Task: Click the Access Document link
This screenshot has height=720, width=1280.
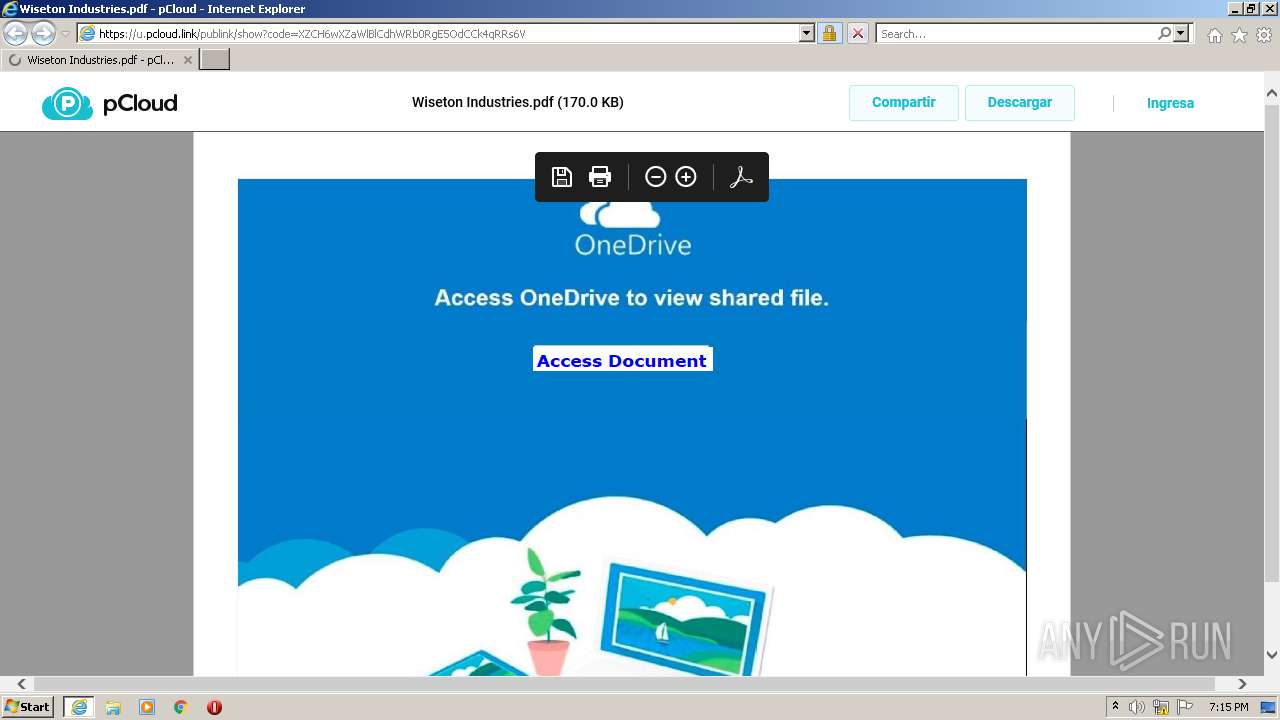Action: click(622, 360)
